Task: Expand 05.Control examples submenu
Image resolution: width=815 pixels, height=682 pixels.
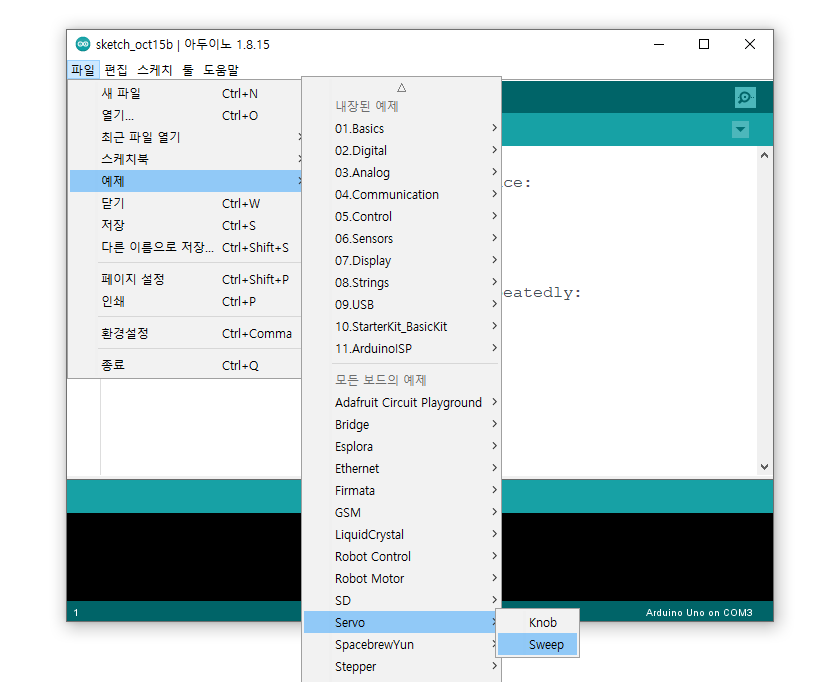Action: click(x=402, y=216)
